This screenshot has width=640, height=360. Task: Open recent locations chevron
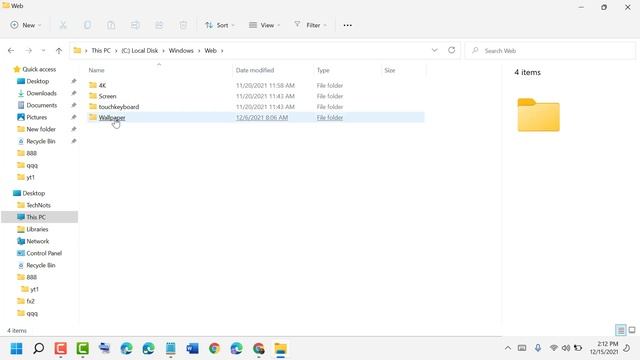coord(43,51)
